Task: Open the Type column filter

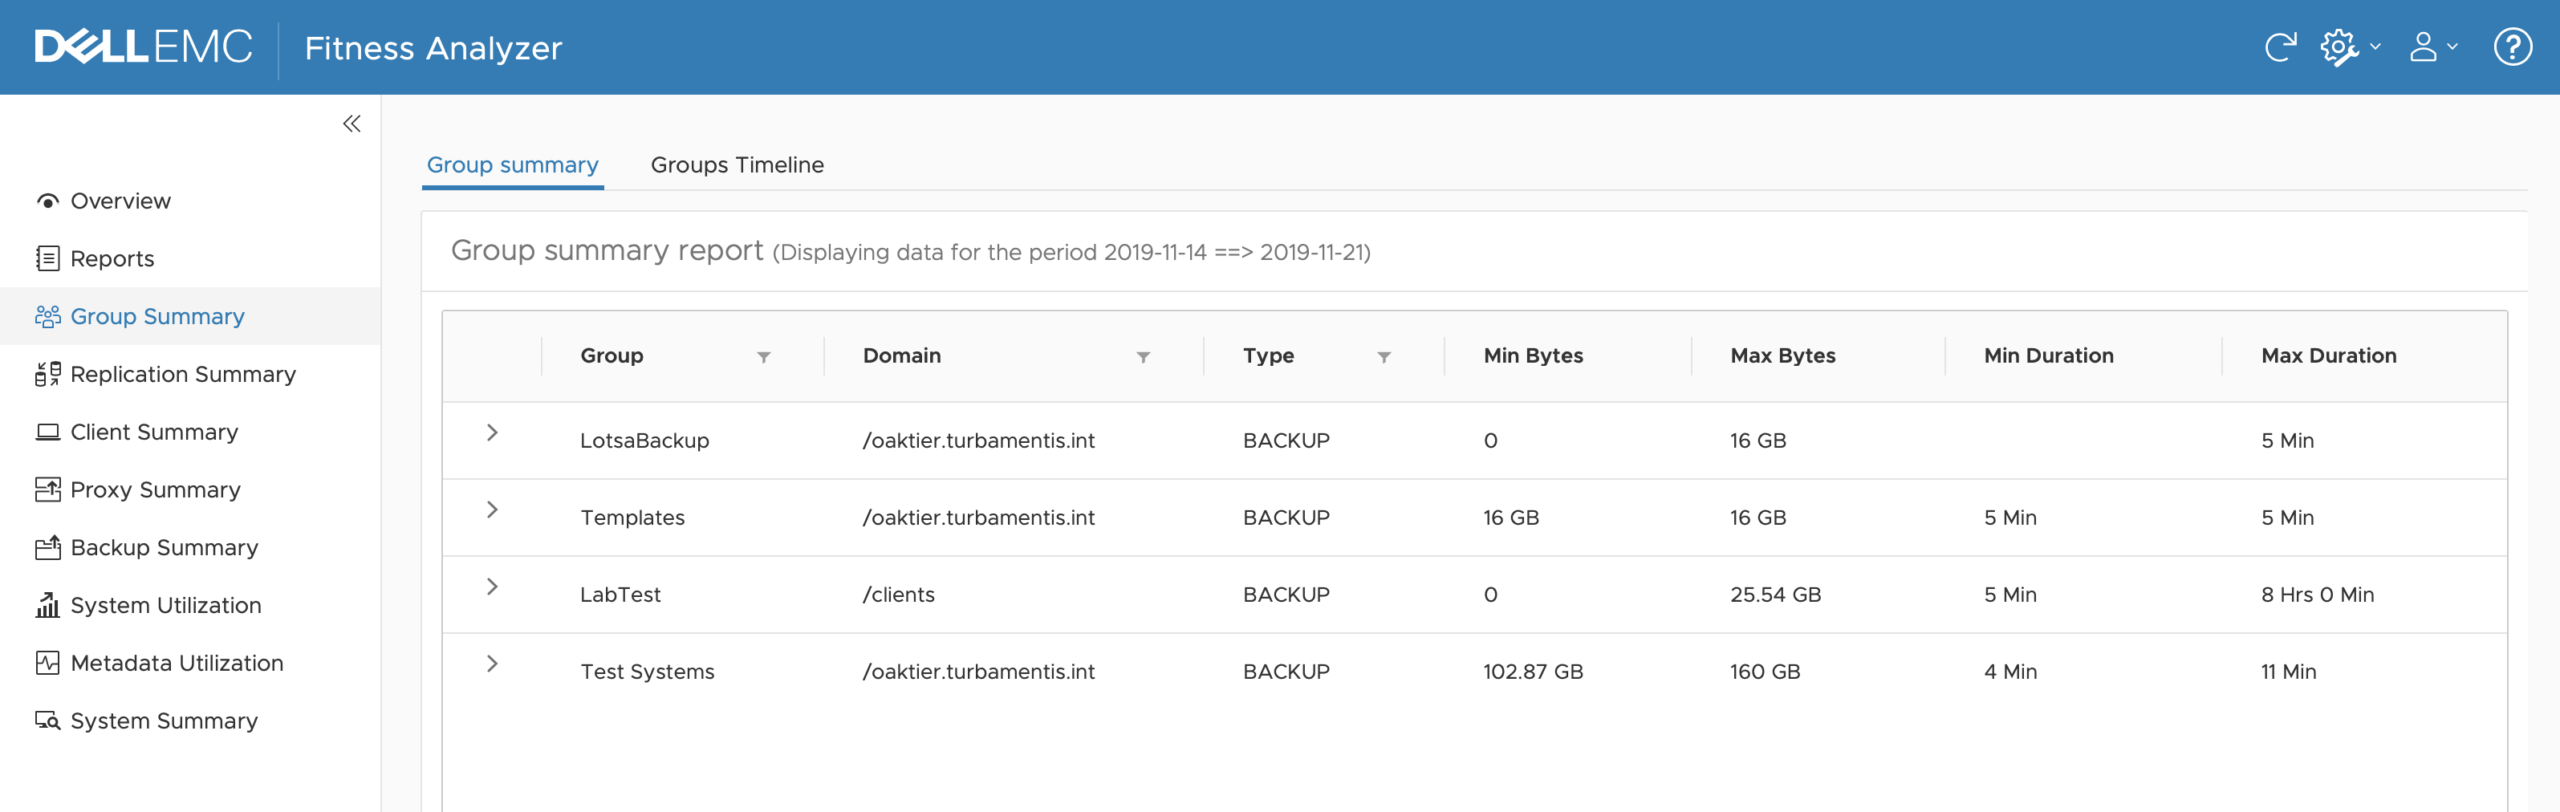Action: [1384, 357]
